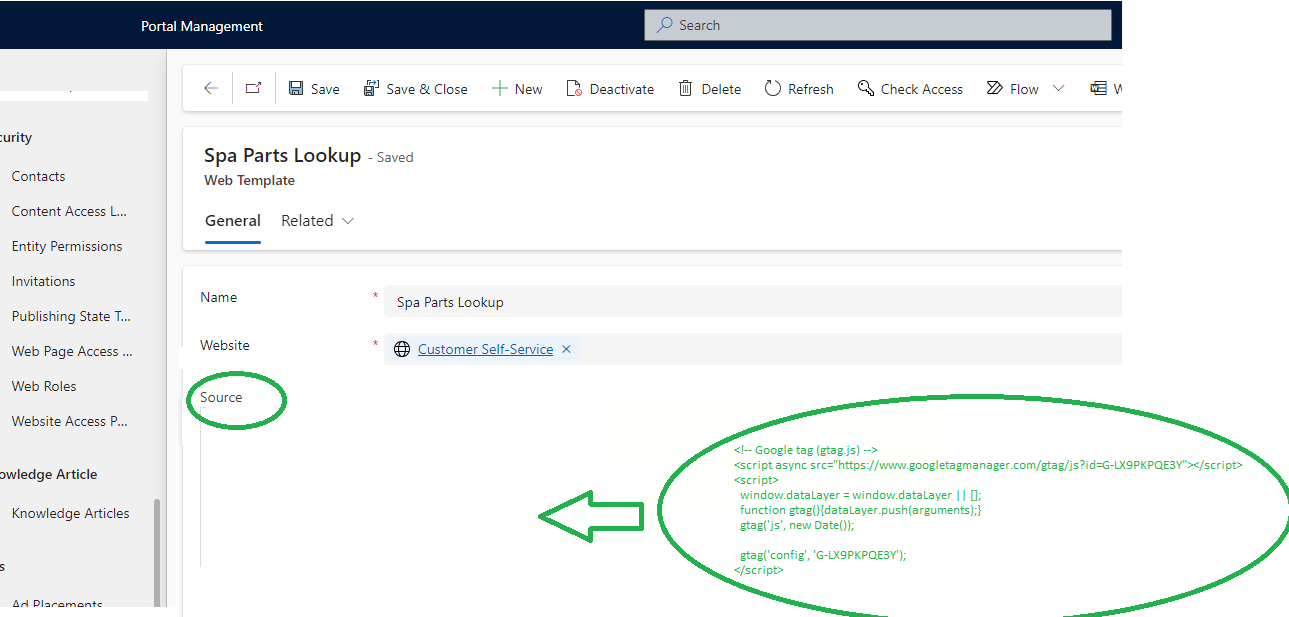The image size is (1289, 617).
Task: Remove Customer Self-Service from Website field
Action: click(x=566, y=349)
